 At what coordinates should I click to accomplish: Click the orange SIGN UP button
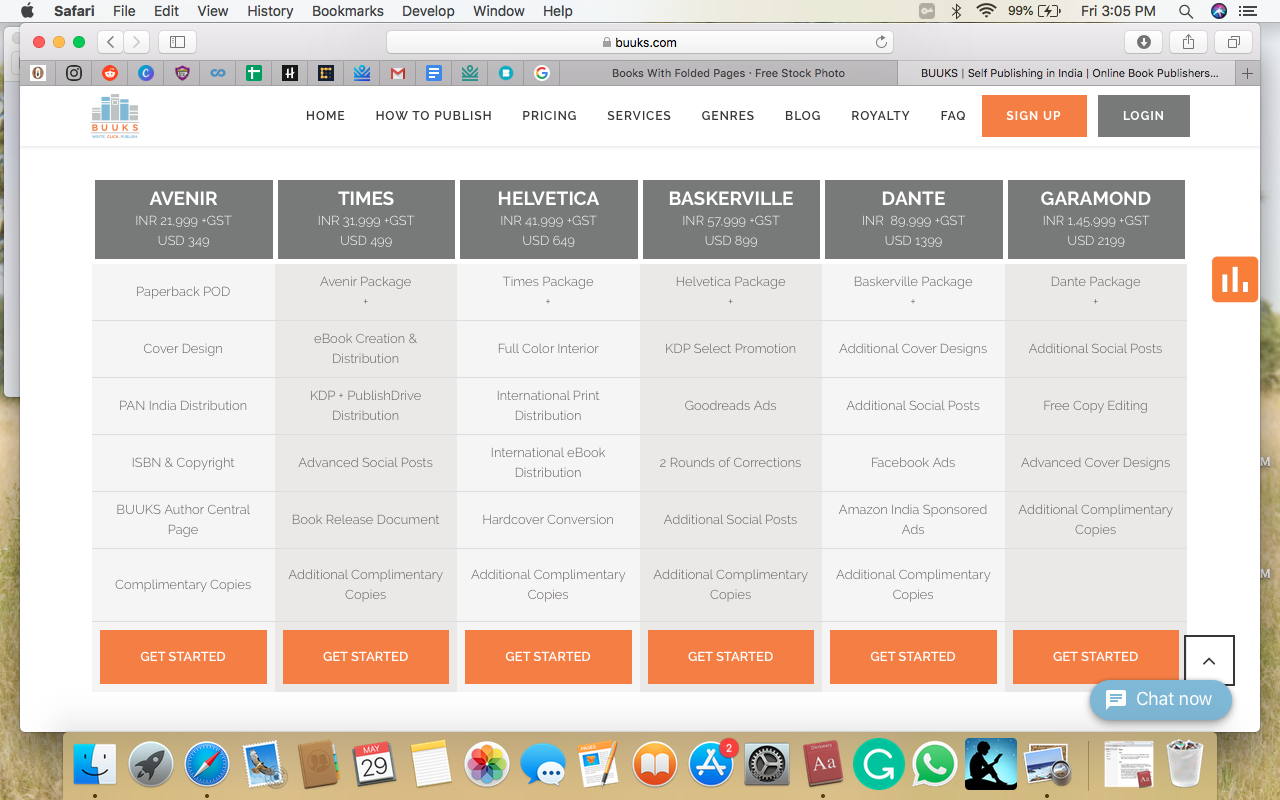point(1033,116)
